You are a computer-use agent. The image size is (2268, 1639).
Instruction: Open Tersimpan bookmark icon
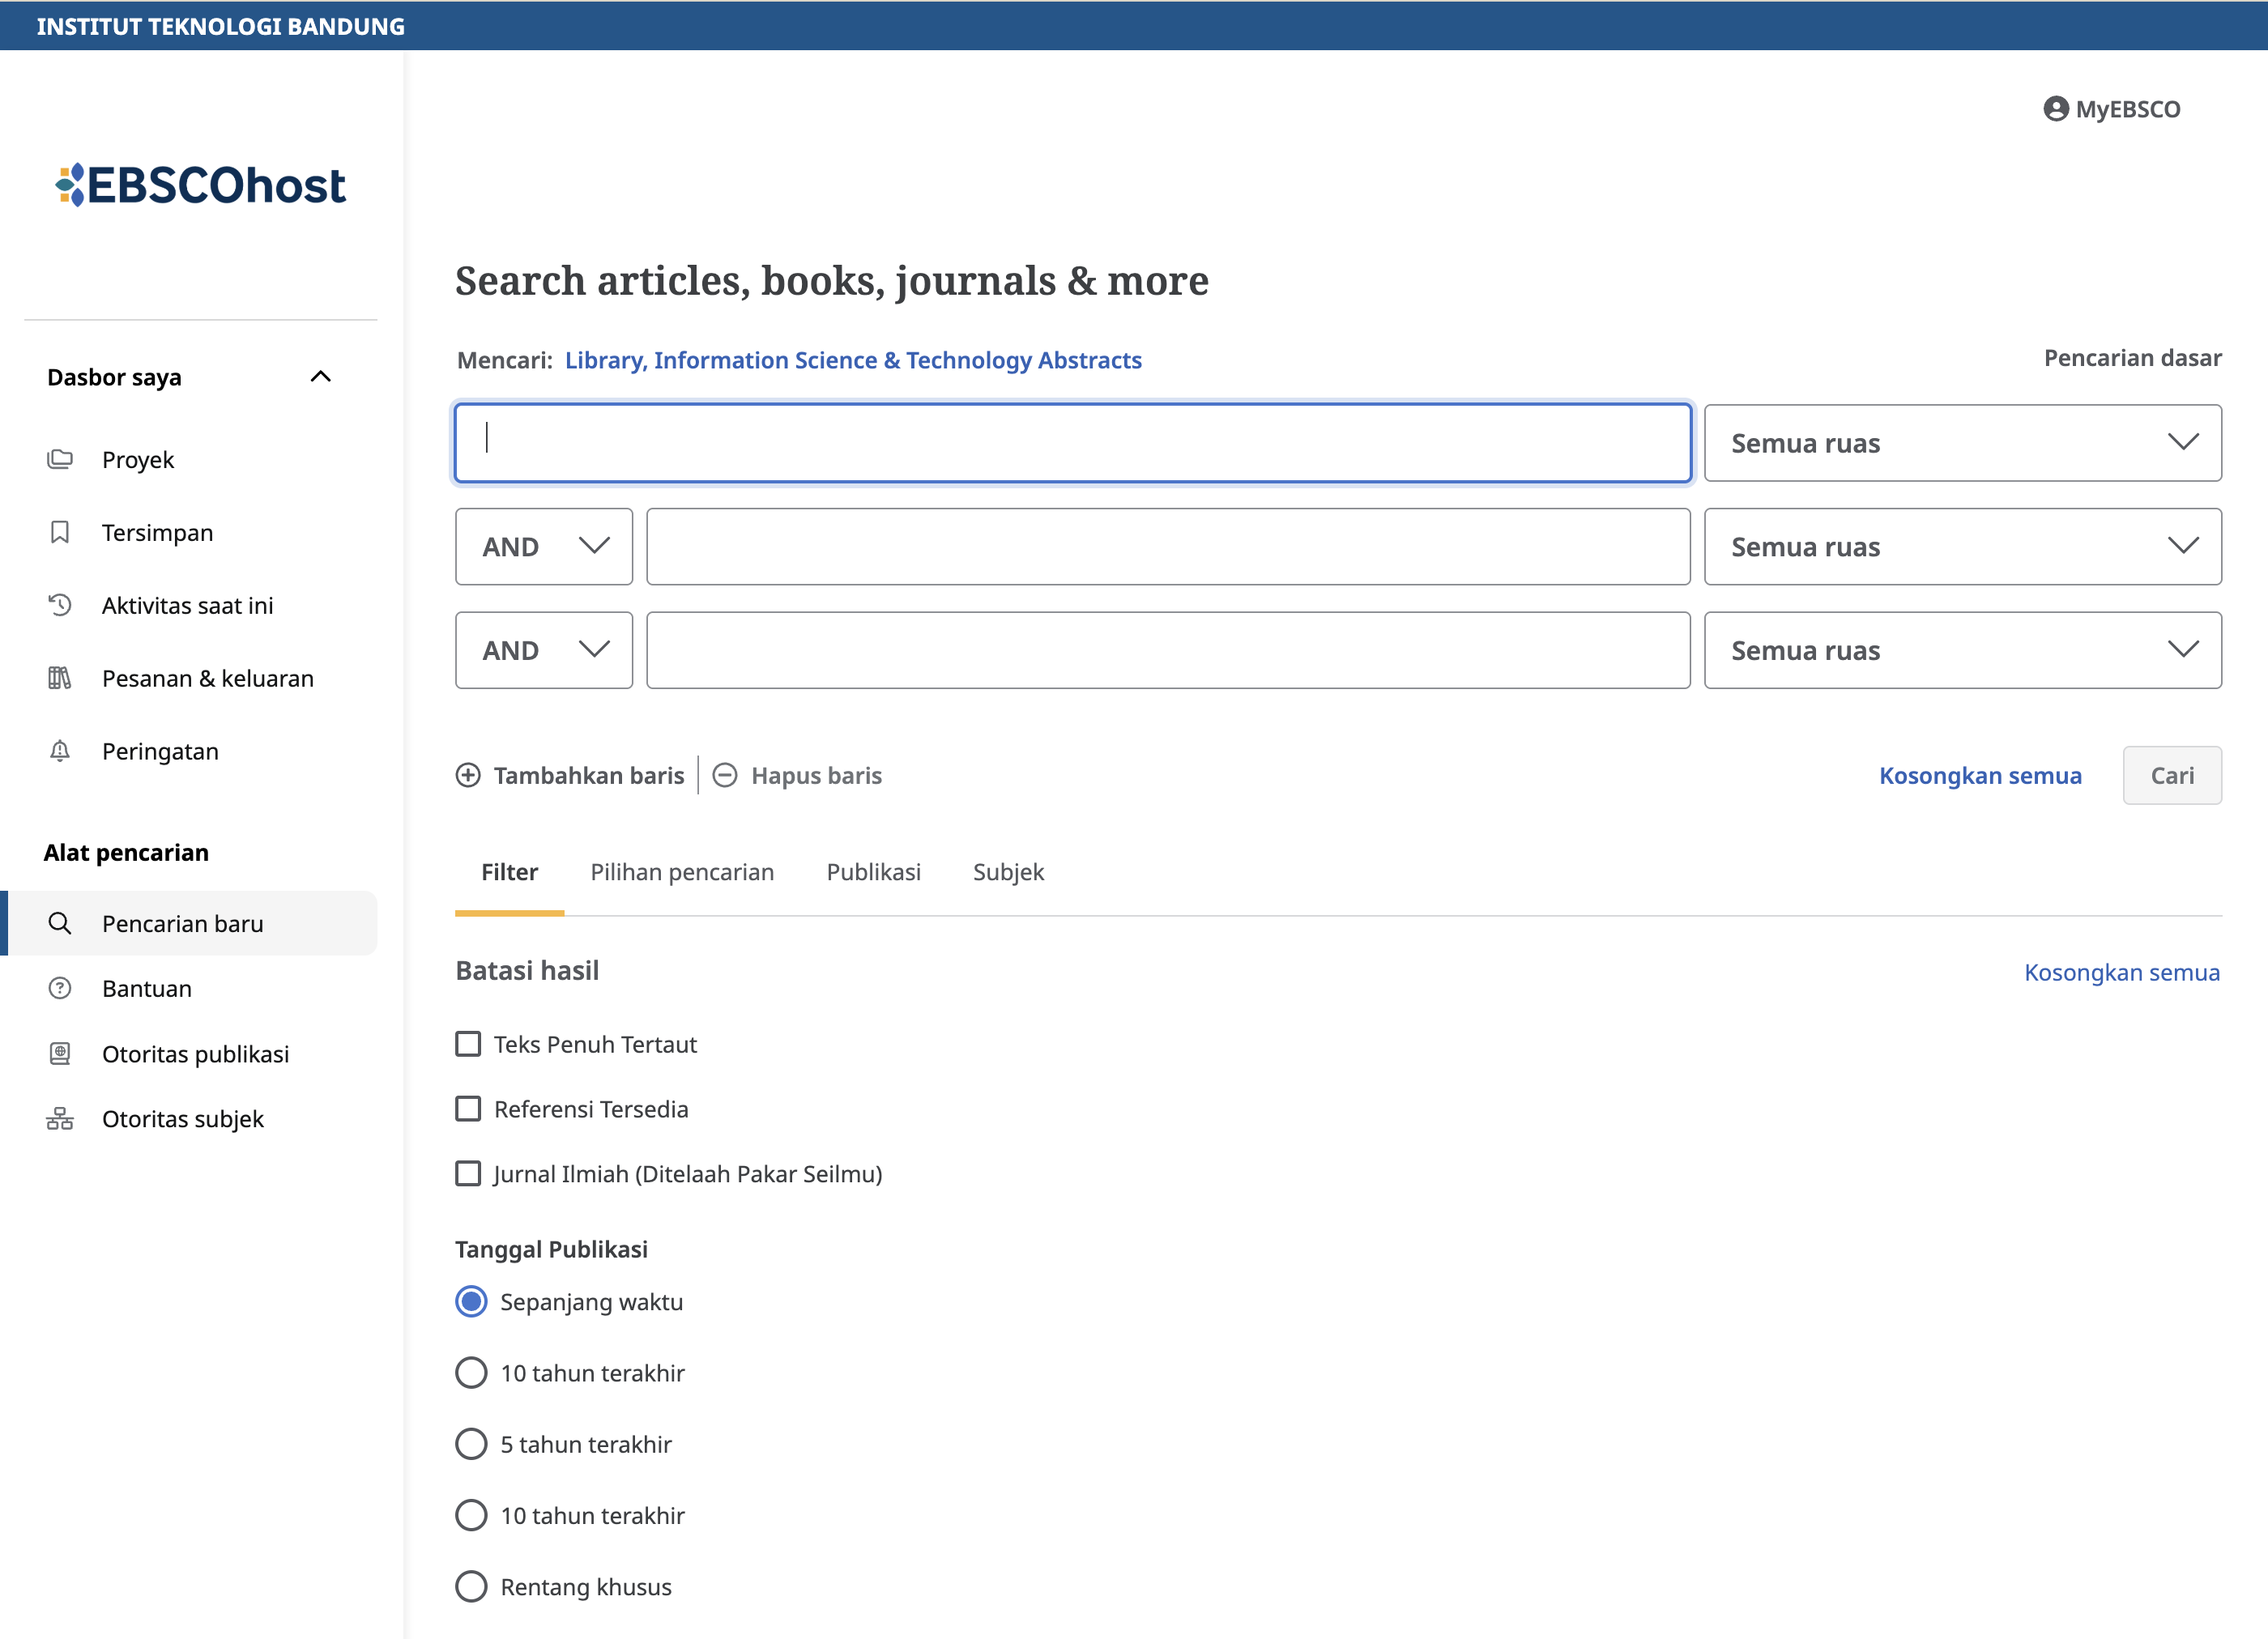click(x=60, y=532)
